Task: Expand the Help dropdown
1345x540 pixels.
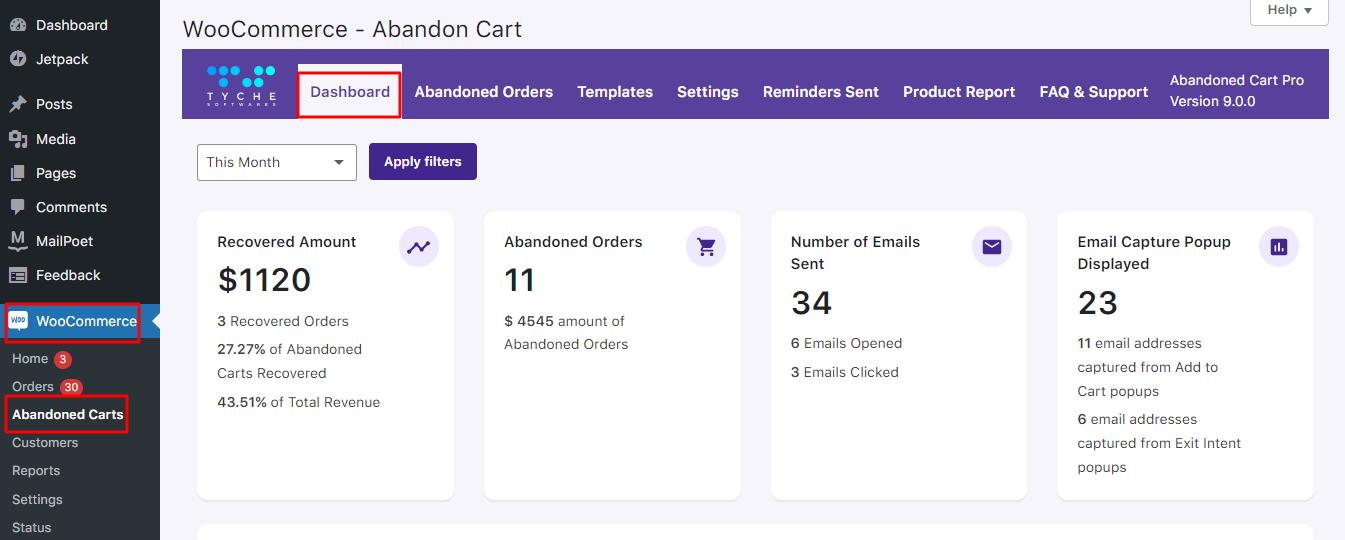Action: tap(1289, 10)
